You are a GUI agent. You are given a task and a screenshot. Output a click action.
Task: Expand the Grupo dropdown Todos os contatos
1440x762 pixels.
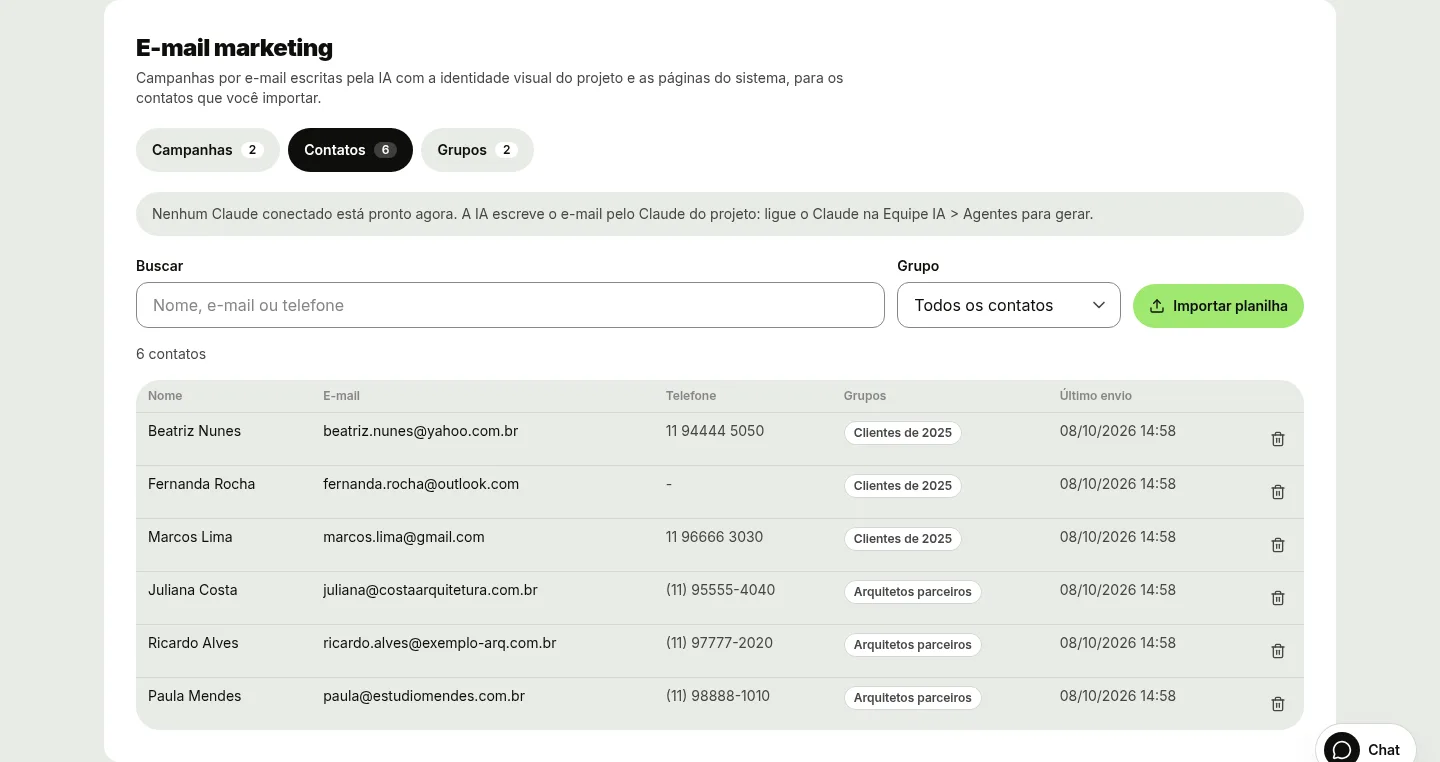pos(1008,305)
